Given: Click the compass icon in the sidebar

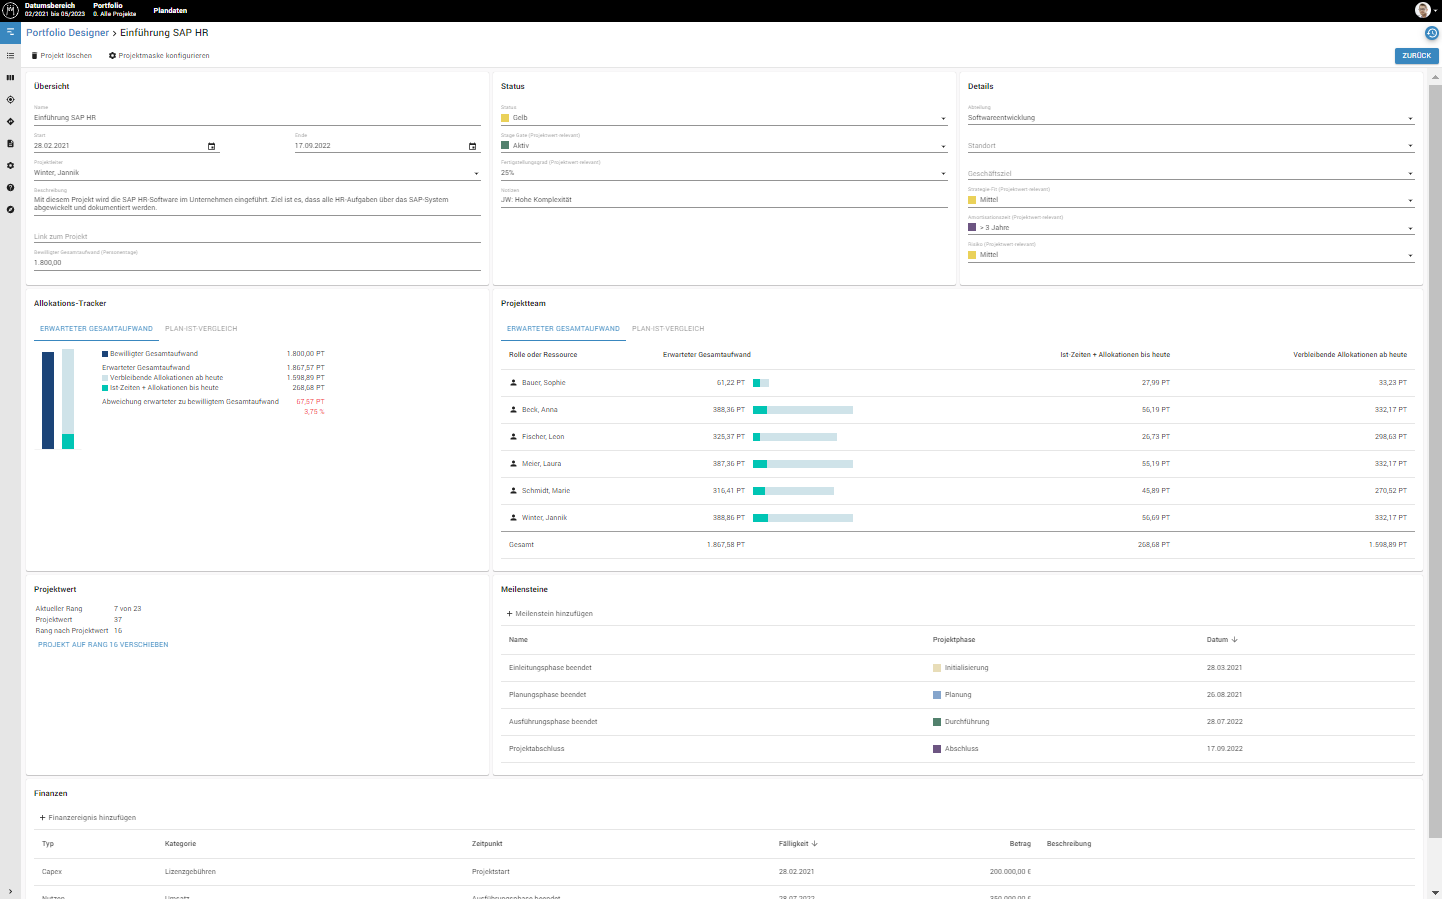Looking at the screenshot, I should coord(10,210).
